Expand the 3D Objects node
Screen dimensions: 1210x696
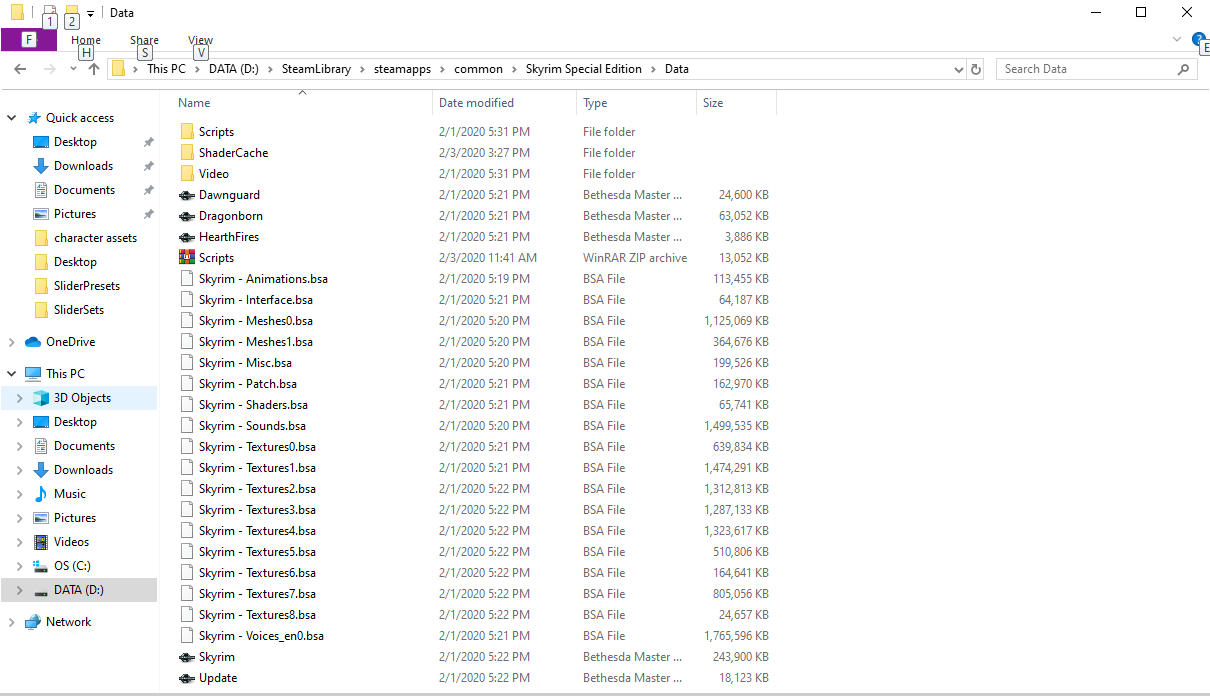(19, 398)
